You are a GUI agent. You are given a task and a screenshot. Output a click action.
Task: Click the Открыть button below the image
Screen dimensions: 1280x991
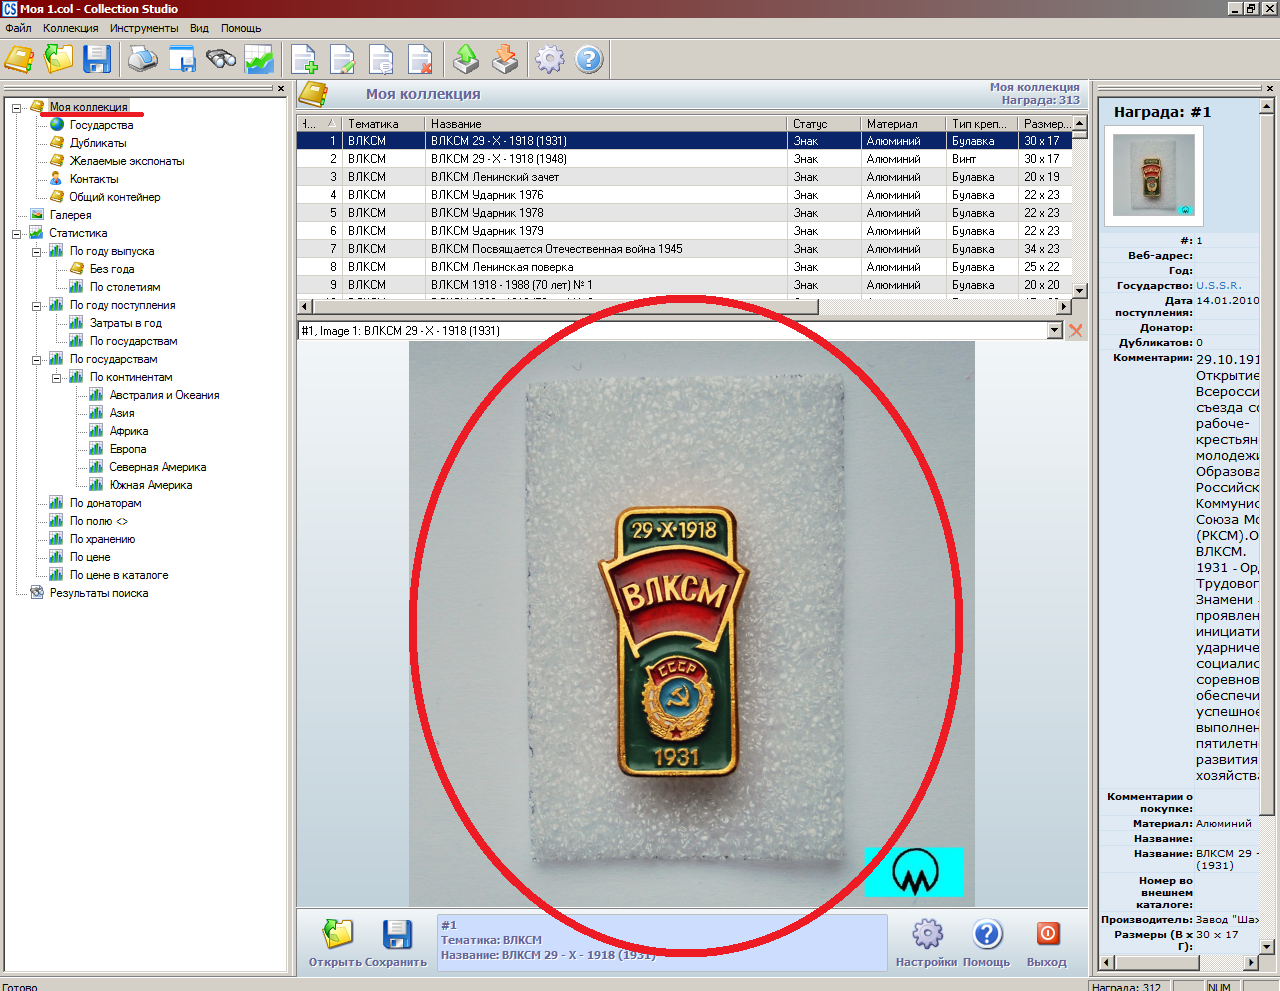point(338,943)
